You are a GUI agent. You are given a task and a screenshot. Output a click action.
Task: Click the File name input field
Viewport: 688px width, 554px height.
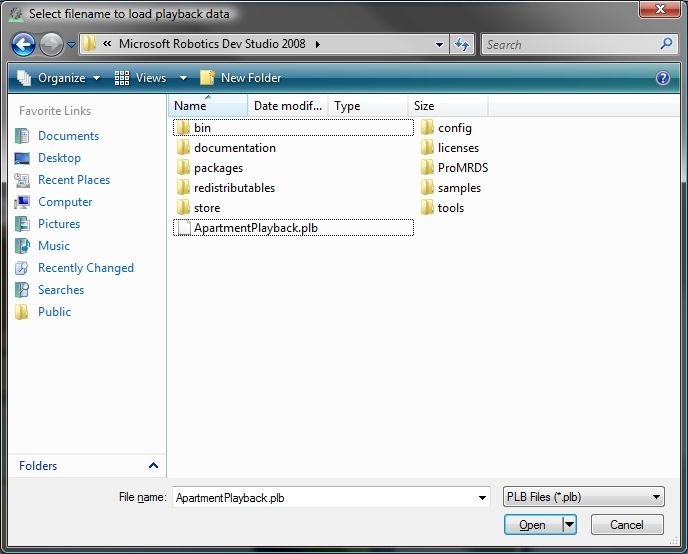(x=331, y=497)
